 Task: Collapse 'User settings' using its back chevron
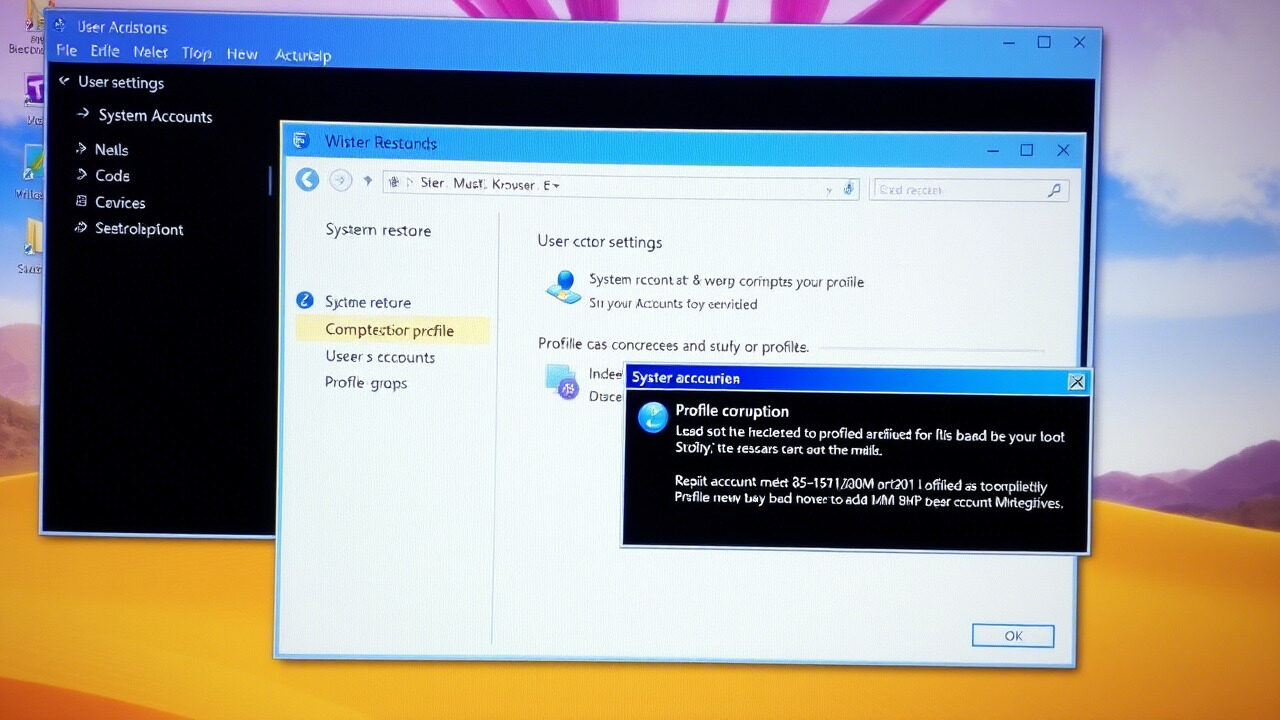pyautogui.click(x=63, y=83)
